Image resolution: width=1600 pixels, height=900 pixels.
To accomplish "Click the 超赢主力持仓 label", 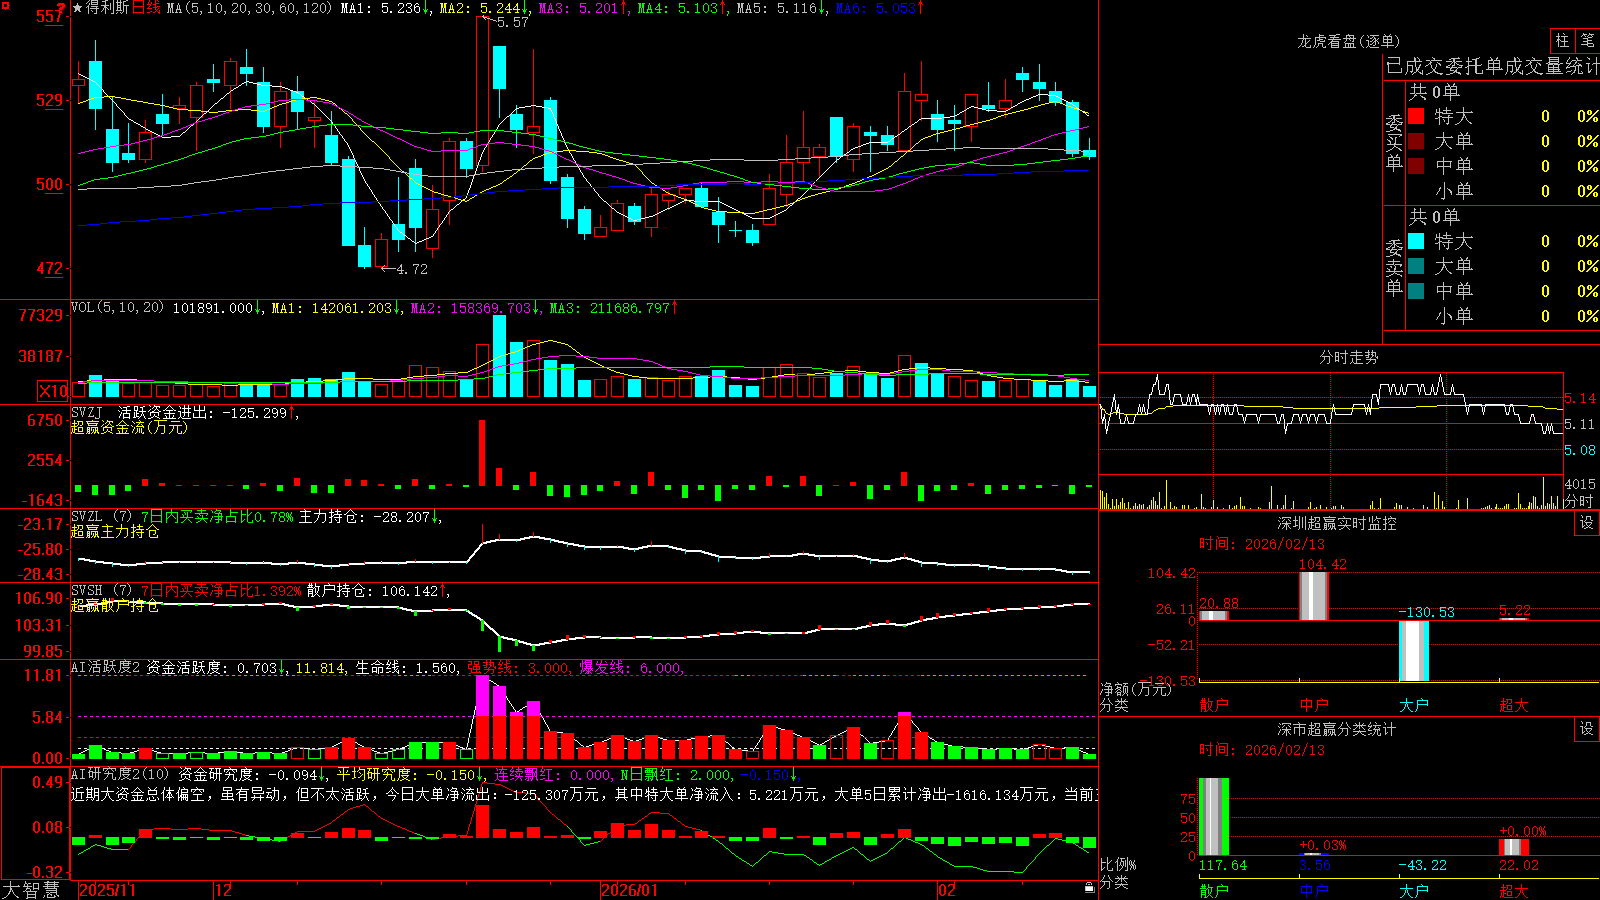I will coord(115,531).
